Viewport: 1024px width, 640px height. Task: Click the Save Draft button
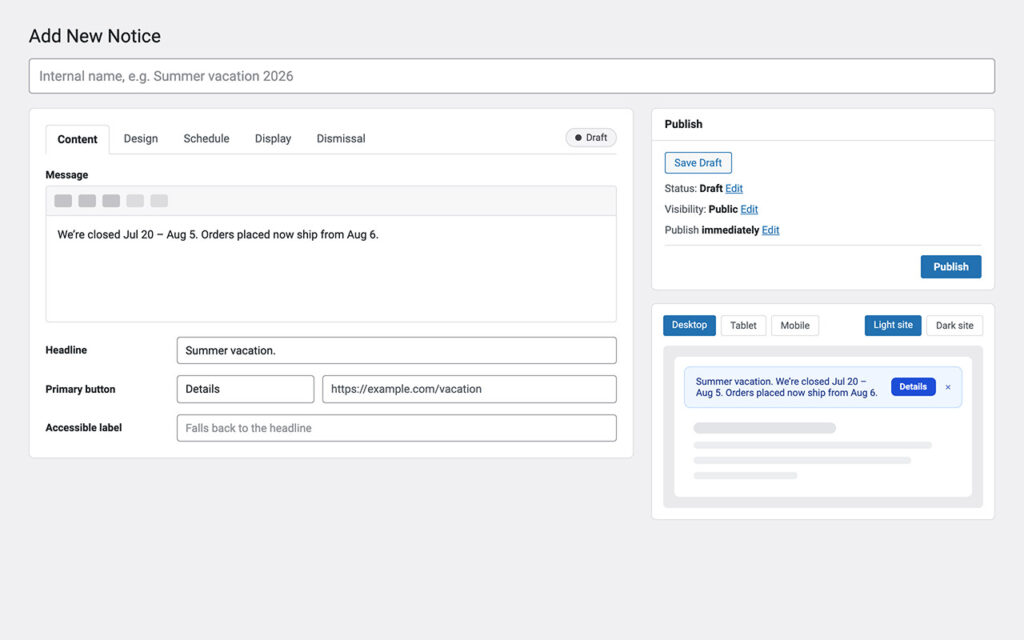(x=698, y=163)
